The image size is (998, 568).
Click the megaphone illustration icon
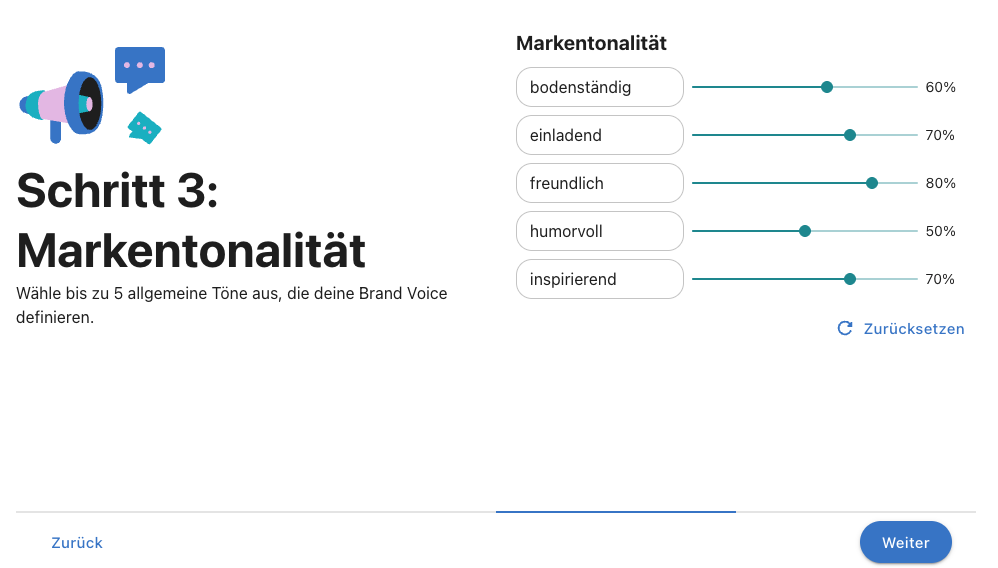(61, 107)
